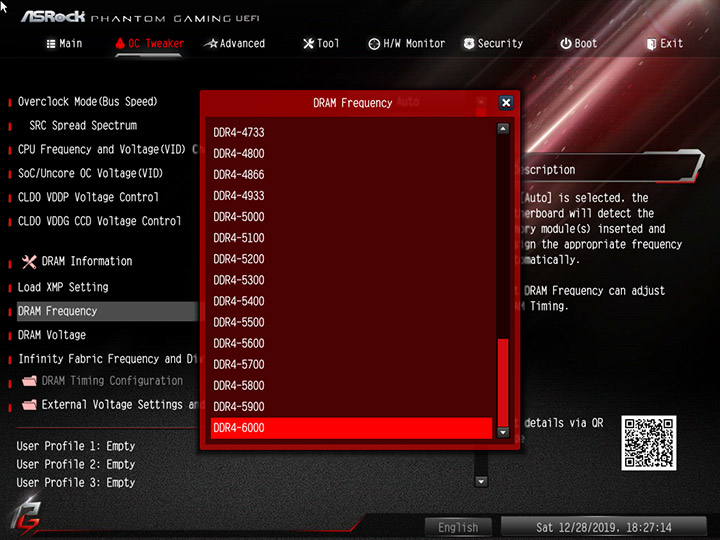Click the QR code image
Image resolution: width=720 pixels, height=540 pixels.
point(648,443)
